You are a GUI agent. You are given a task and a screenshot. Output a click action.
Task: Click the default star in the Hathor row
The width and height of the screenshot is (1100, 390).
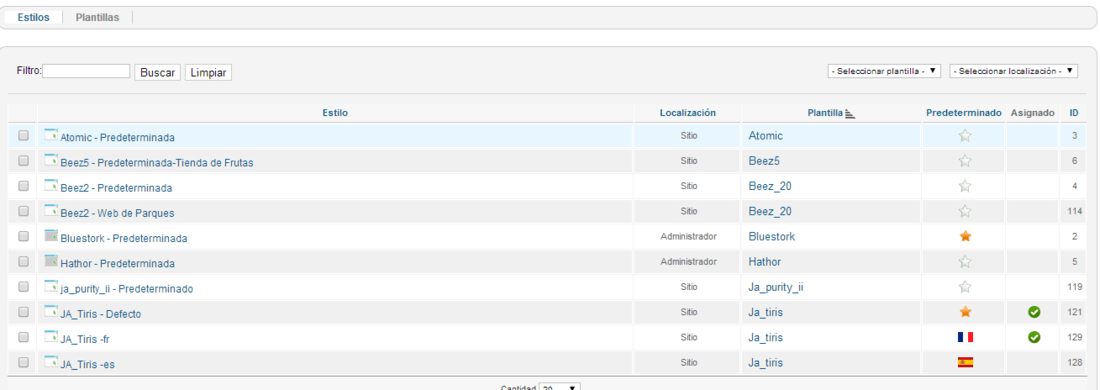[965, 262]
